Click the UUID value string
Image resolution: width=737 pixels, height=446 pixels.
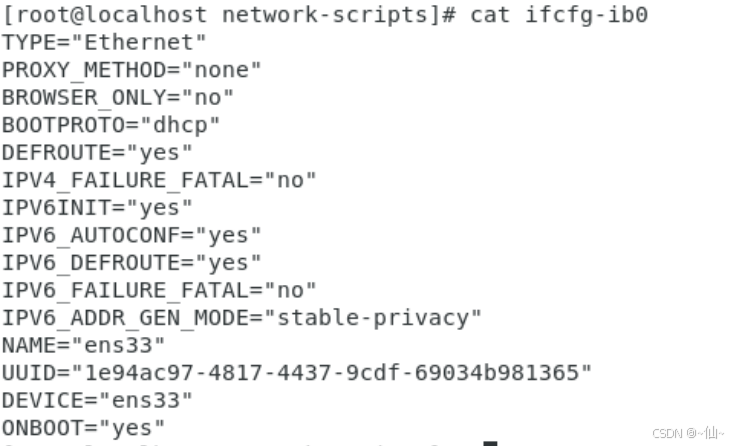click(x=332, y=373)
